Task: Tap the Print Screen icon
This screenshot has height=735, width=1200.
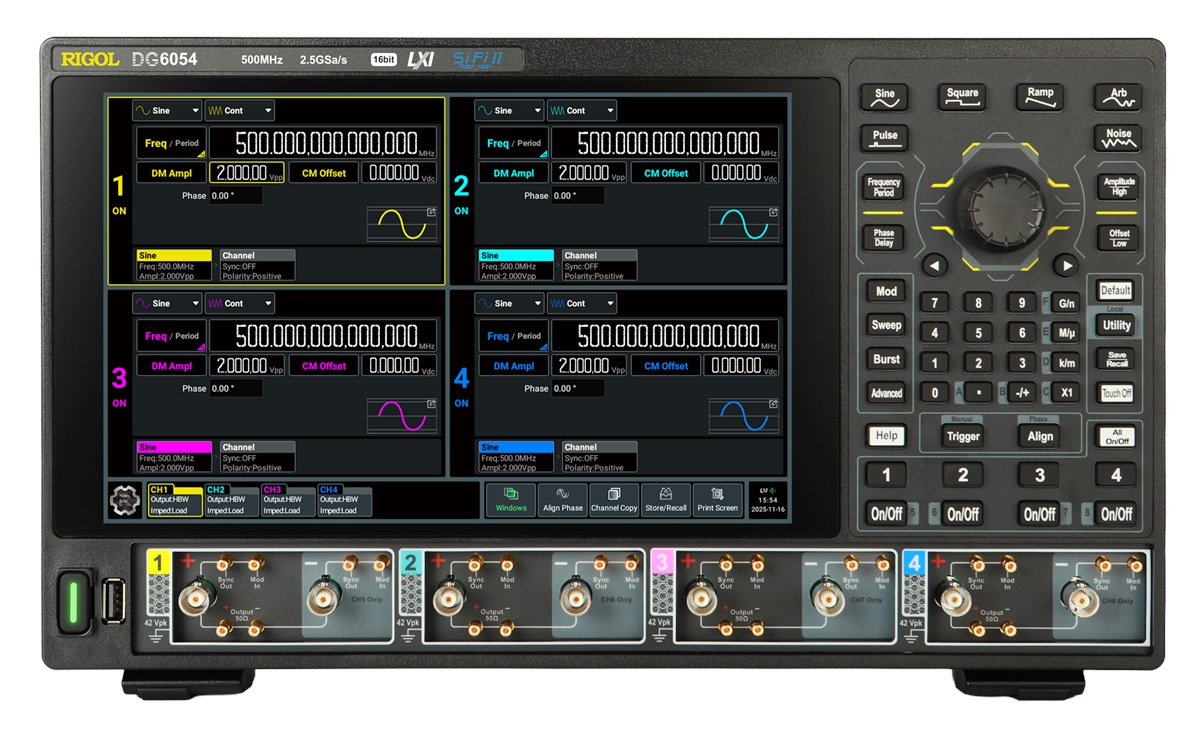Action: coord(717,499)
